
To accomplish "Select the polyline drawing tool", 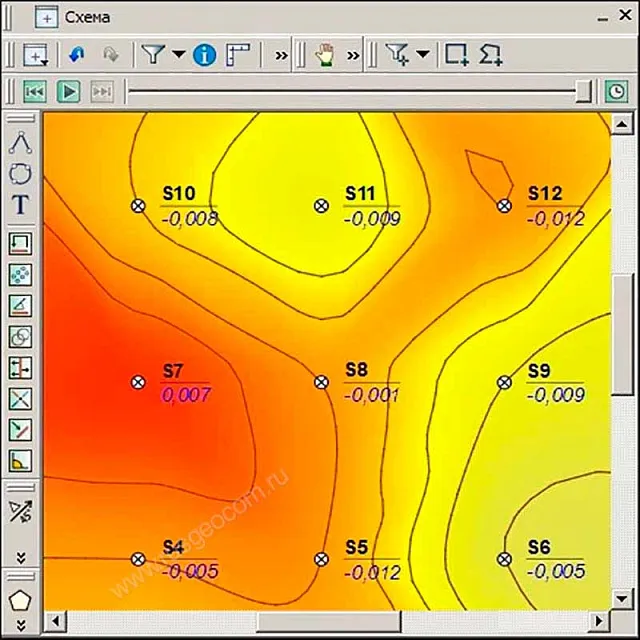I will pyautogui.click(x=20, y=142).
